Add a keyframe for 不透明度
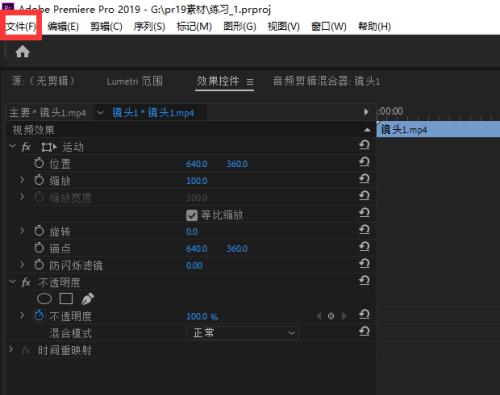Image resolution: width=500 pixels, height=395 pixels. (331, 316)
